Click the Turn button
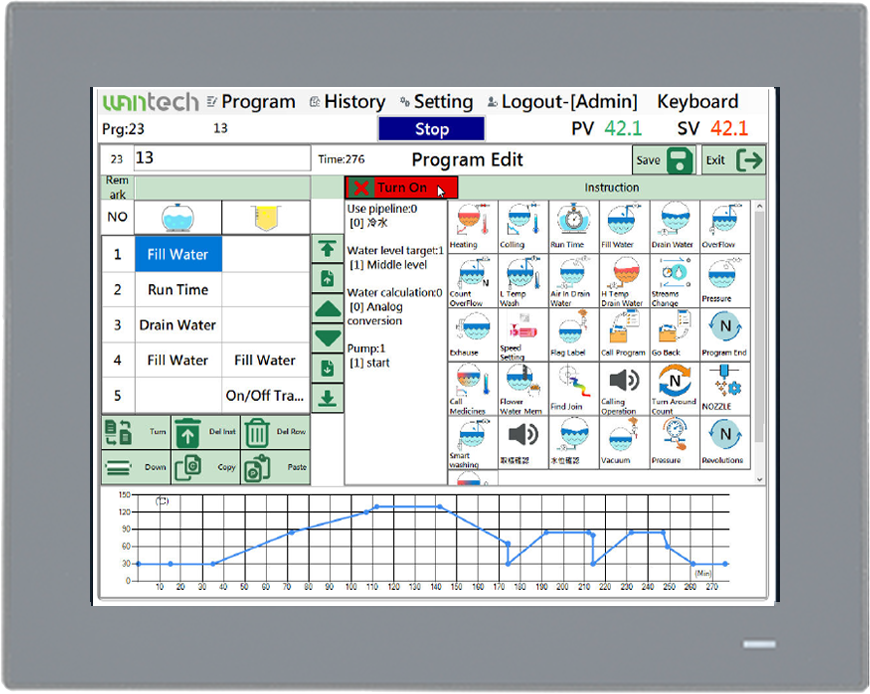The width and height of the screenshot is (870, 694). [x=136, y=432]
